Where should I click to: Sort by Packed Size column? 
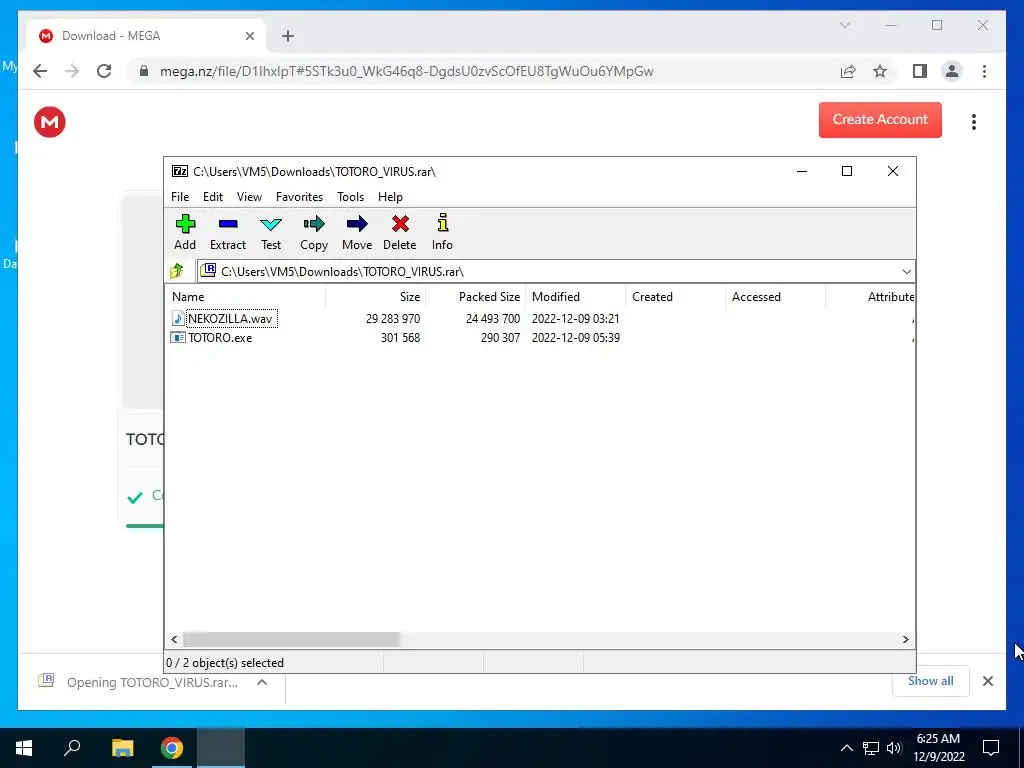[475, 296]
